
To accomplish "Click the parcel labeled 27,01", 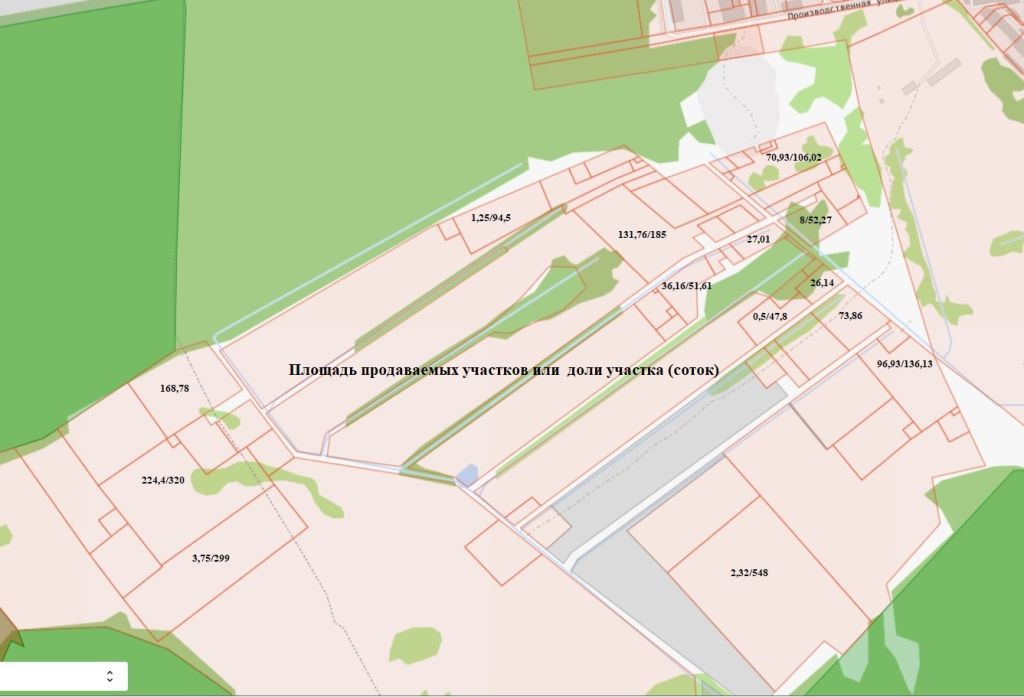I will point(759,240).
